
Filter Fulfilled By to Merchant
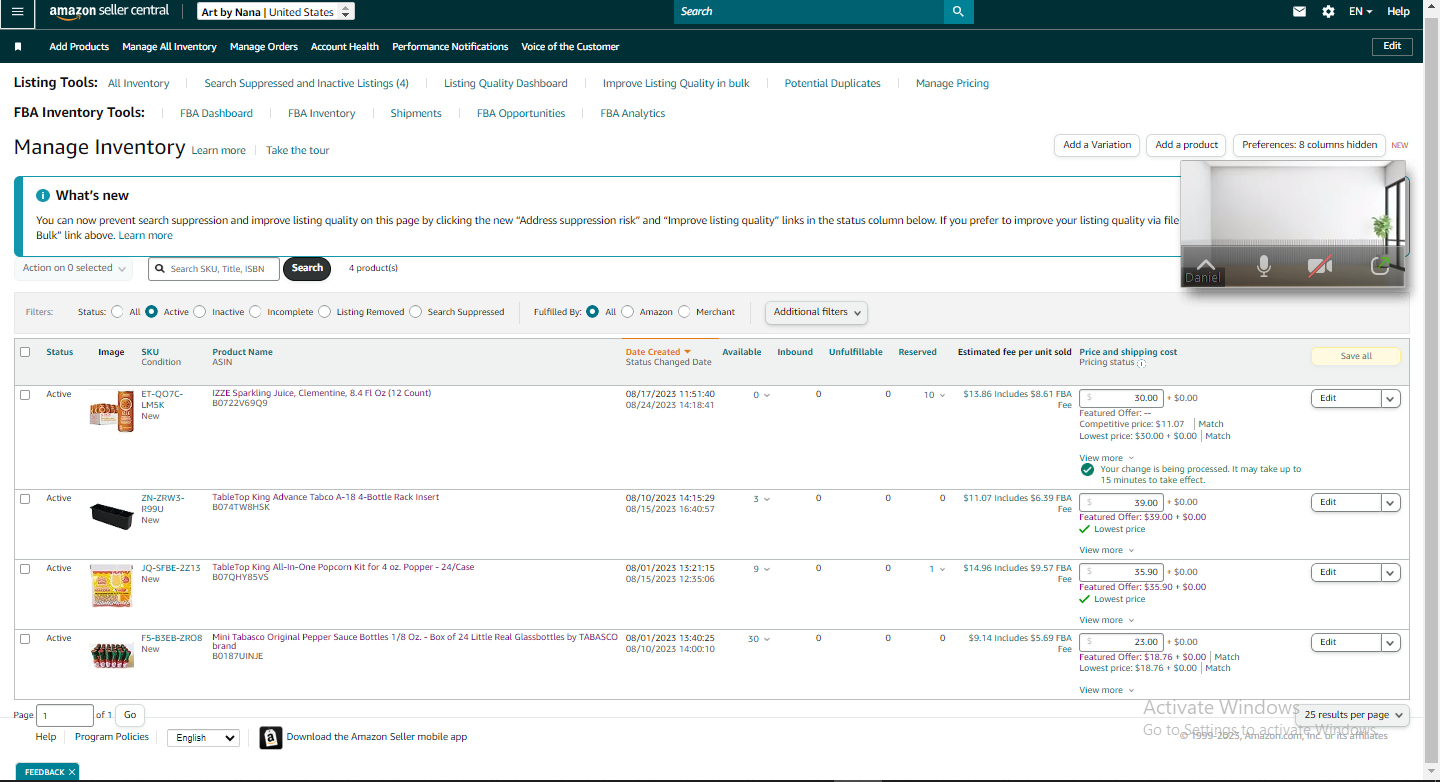click(684, 312)
